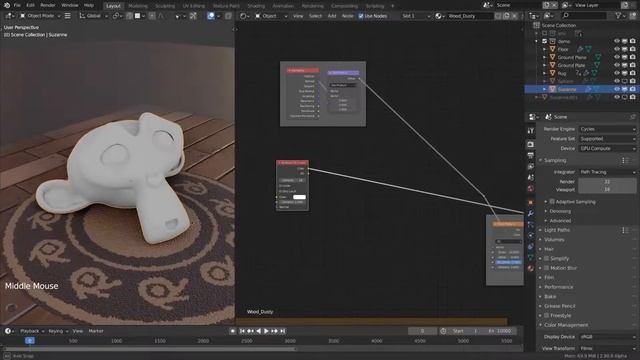Click the white Color swatch on the red node
This screenshot has height=360, width=640.
[299, 197]
